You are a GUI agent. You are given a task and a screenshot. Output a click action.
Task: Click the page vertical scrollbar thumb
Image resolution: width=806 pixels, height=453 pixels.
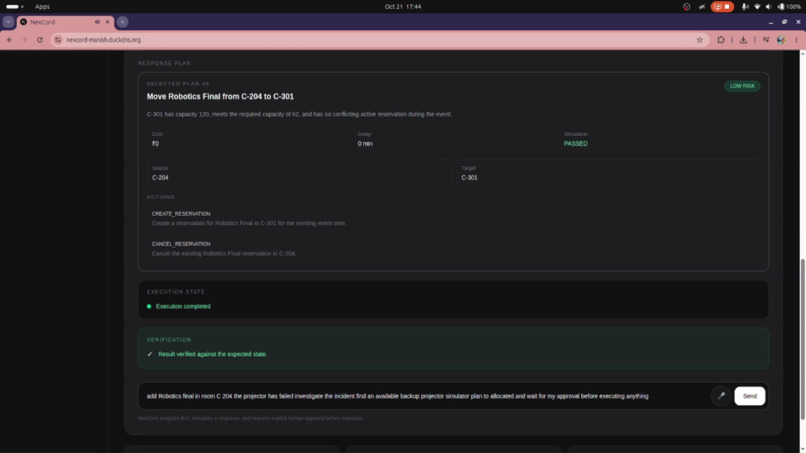tap(802, 339)
